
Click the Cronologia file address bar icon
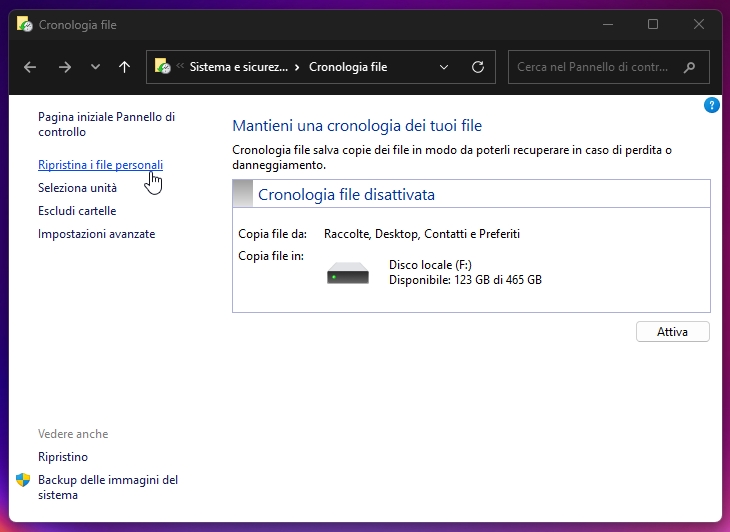pyautogui.click(x=162, y=66)
